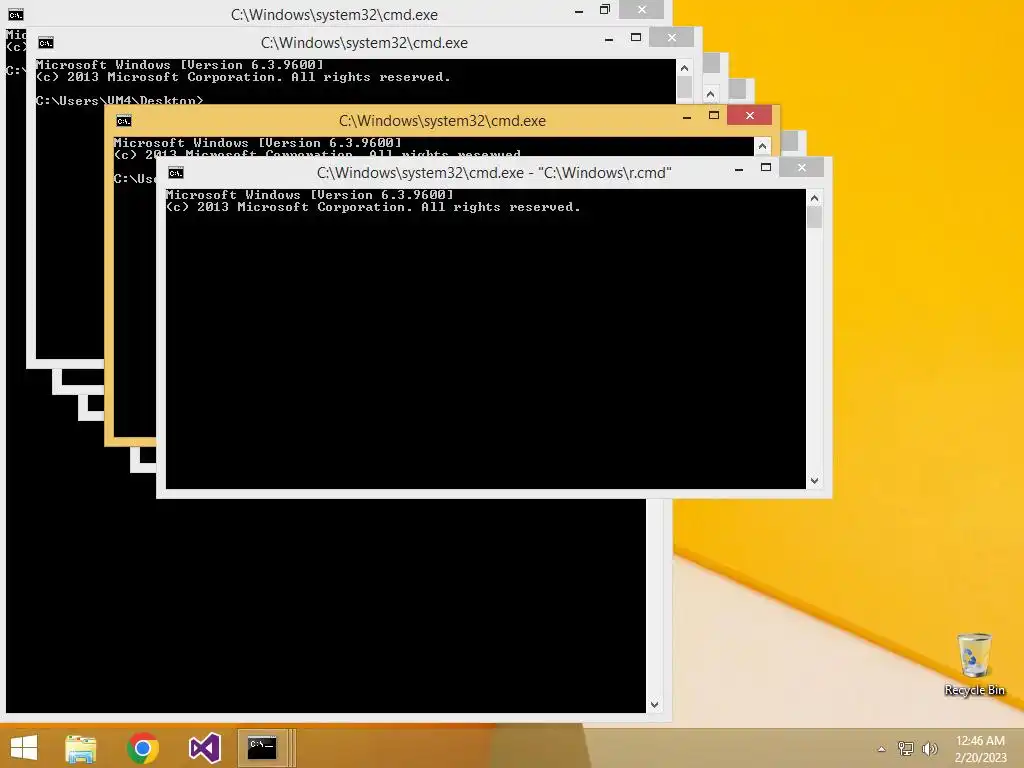1024x768 pixels.
Task: Click the scroll down arrow in the r.cmd window
Action: (x=814, y=481)
